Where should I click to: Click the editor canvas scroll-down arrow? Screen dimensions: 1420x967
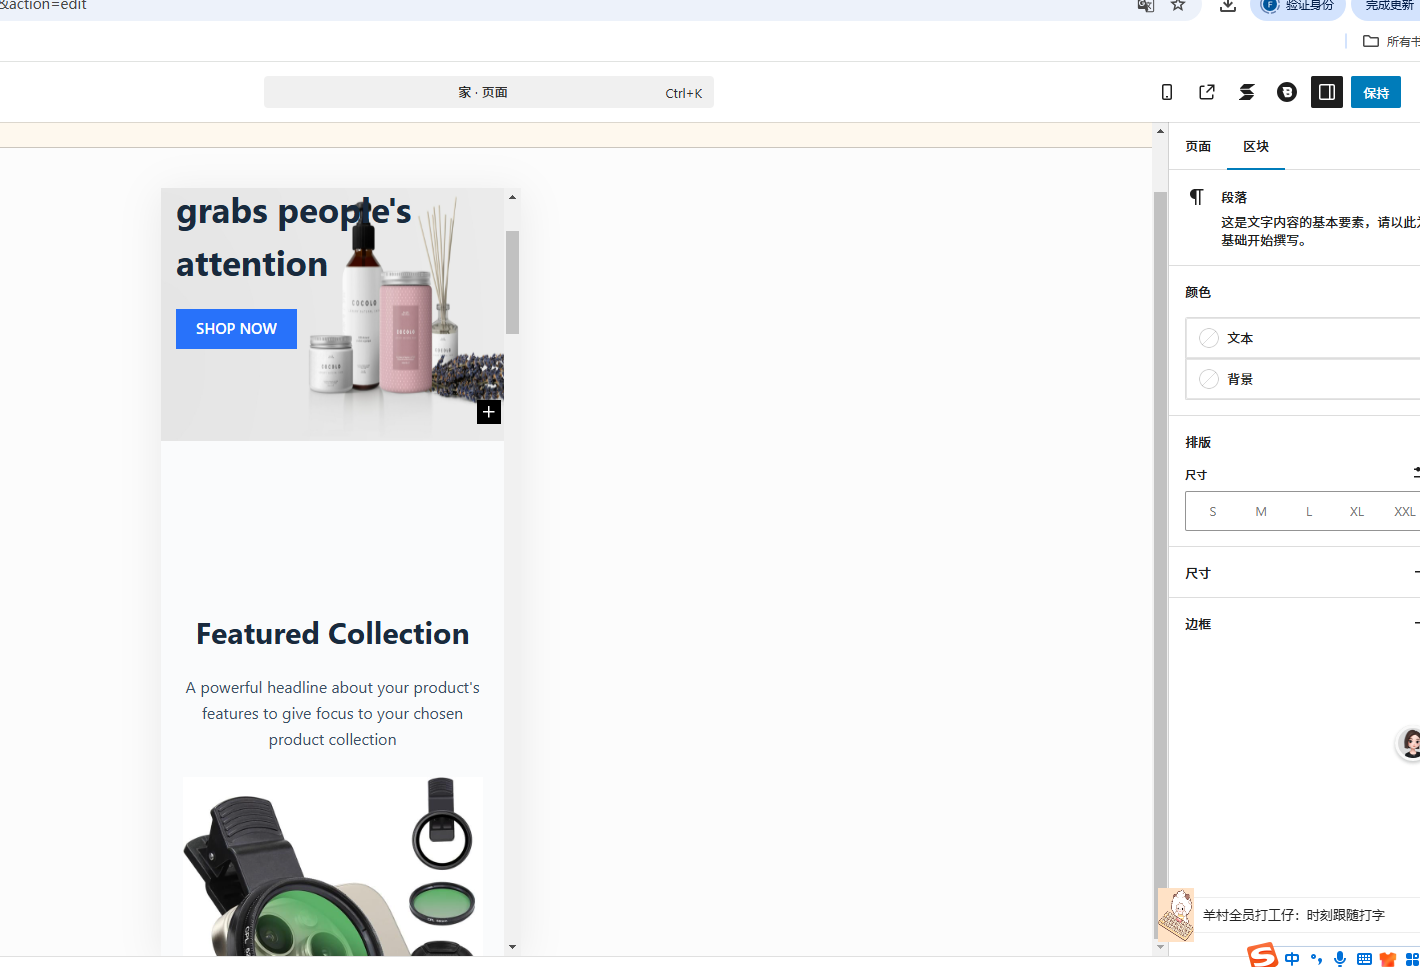click(1160, 947)
